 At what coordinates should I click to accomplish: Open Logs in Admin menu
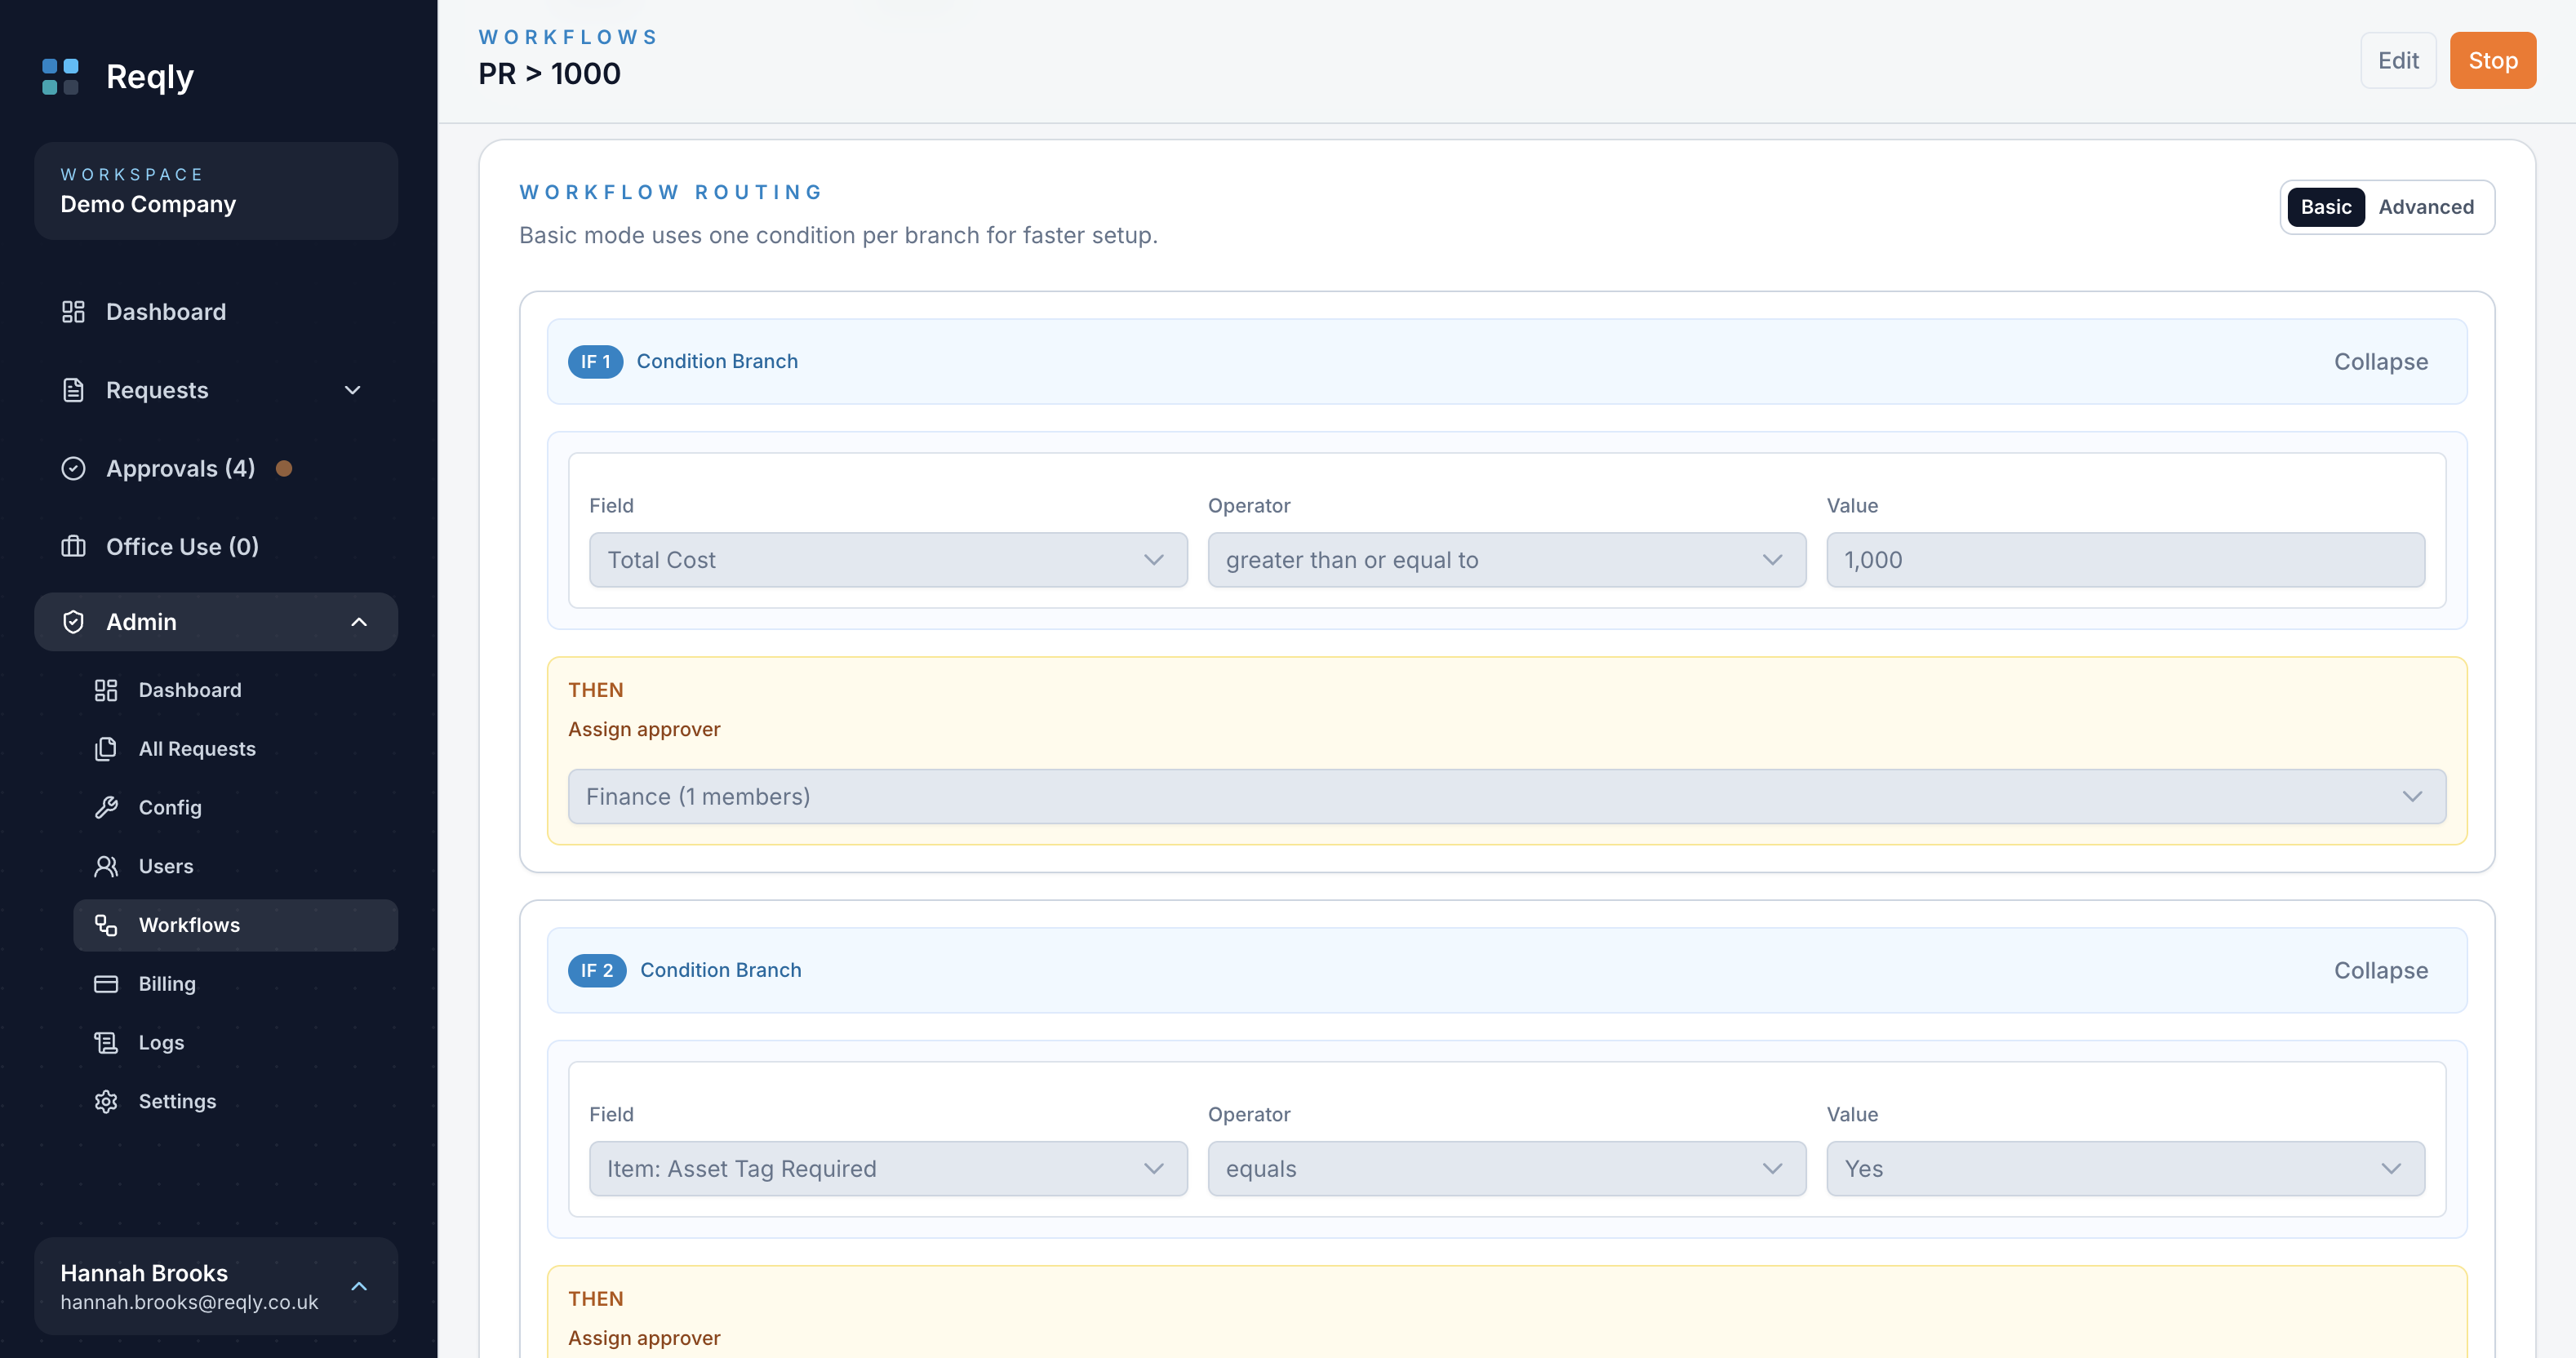(x=236, y=1042)
